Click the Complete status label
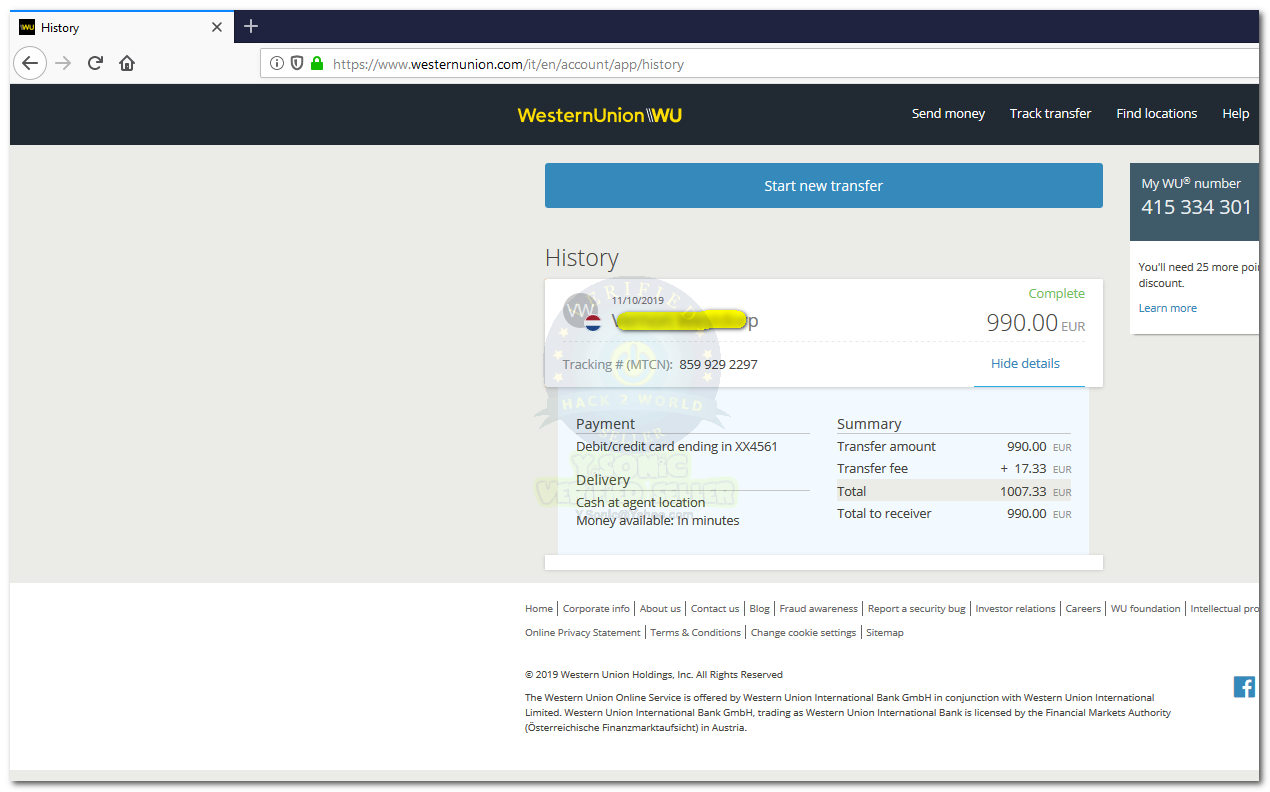 (1056, 293)
